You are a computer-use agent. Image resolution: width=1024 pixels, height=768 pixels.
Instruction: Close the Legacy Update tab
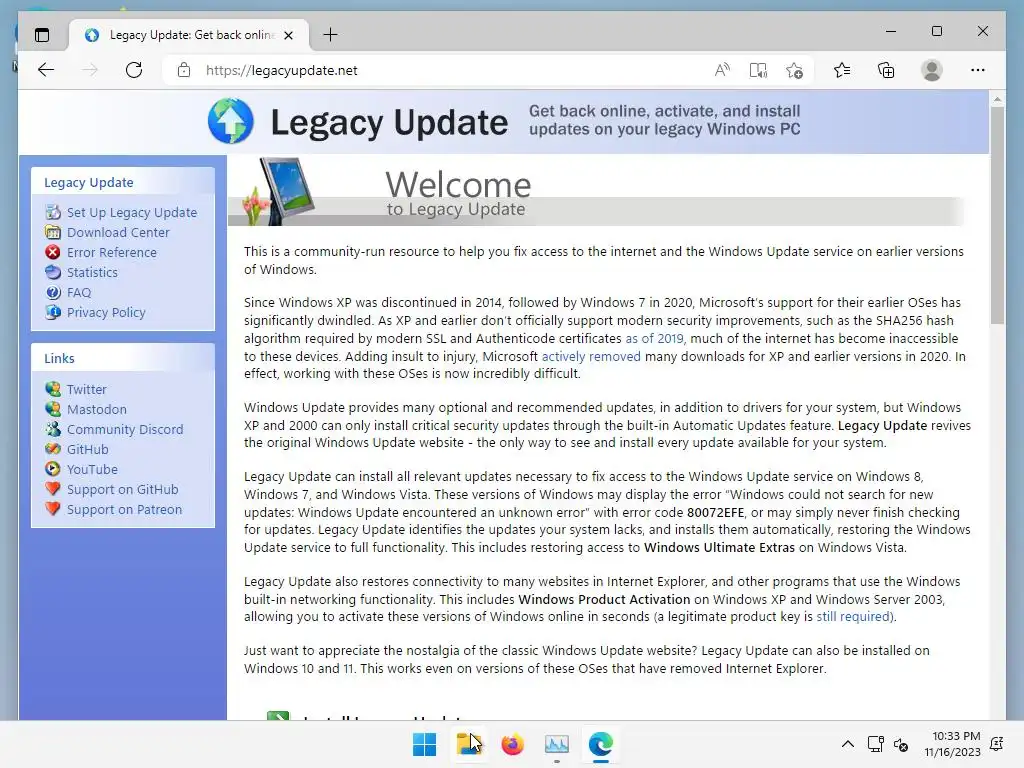[289, 35]
